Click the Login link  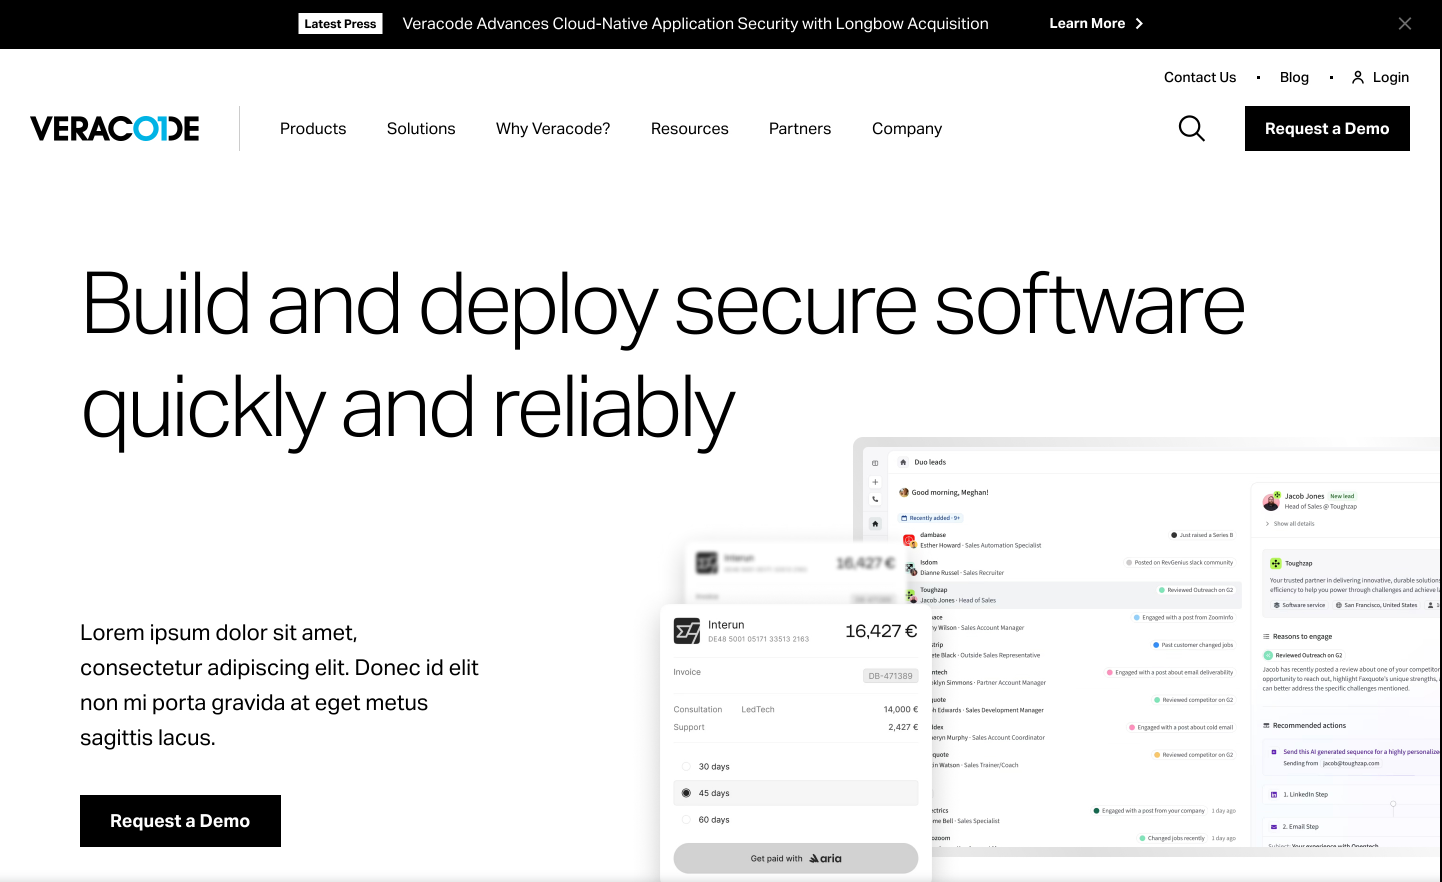(x=1380, y=77)
